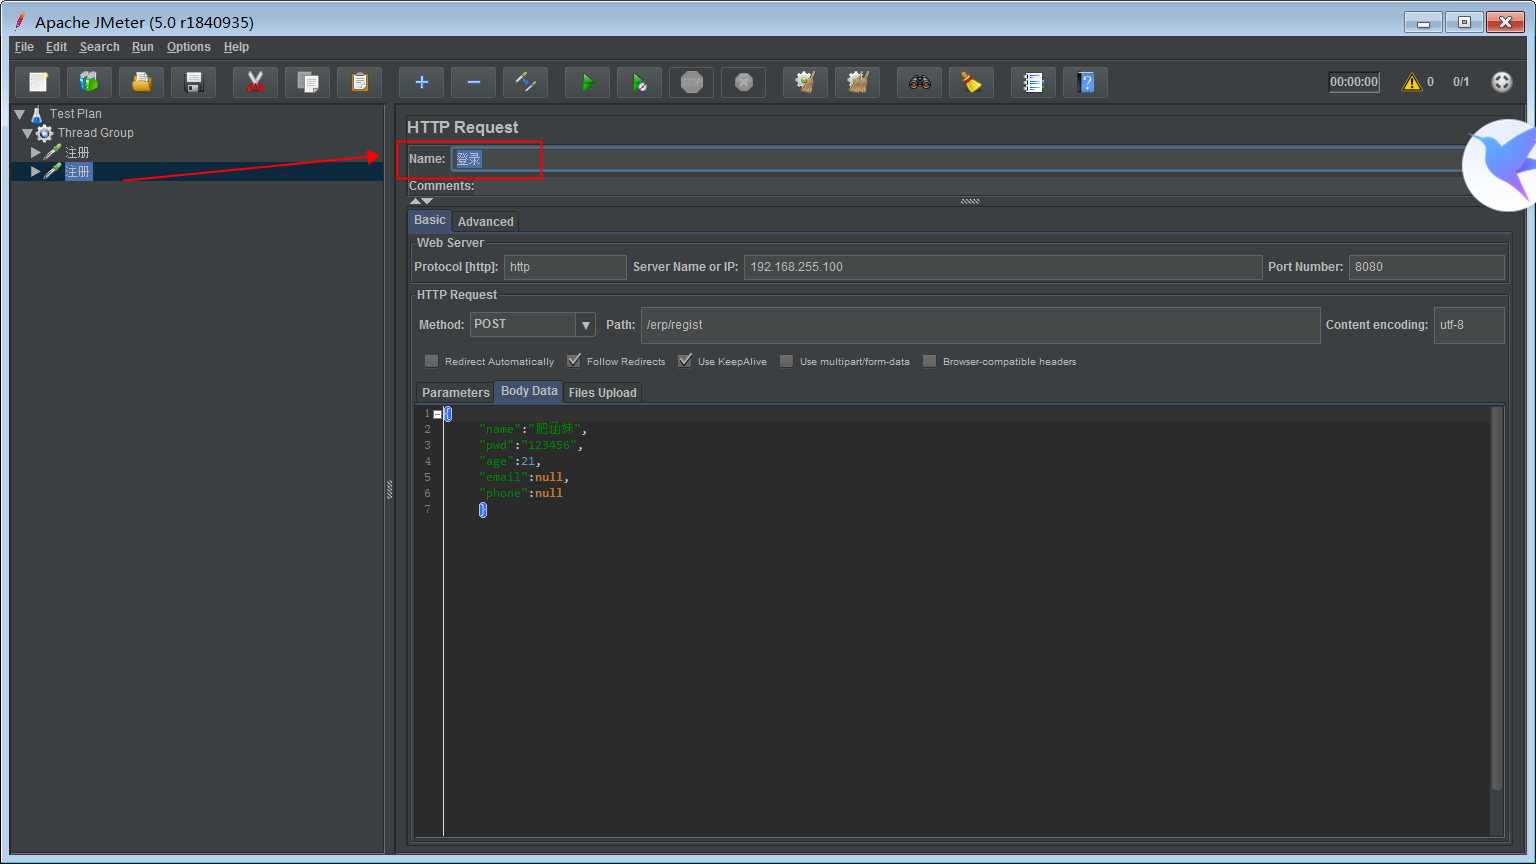Start the test with green play icon

coord(588,82)
